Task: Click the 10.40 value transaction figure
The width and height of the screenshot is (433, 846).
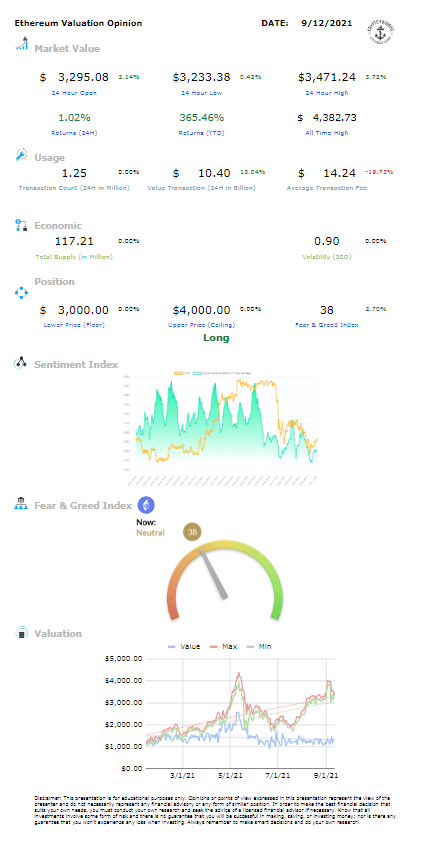Action: click(x=201, y=173)
